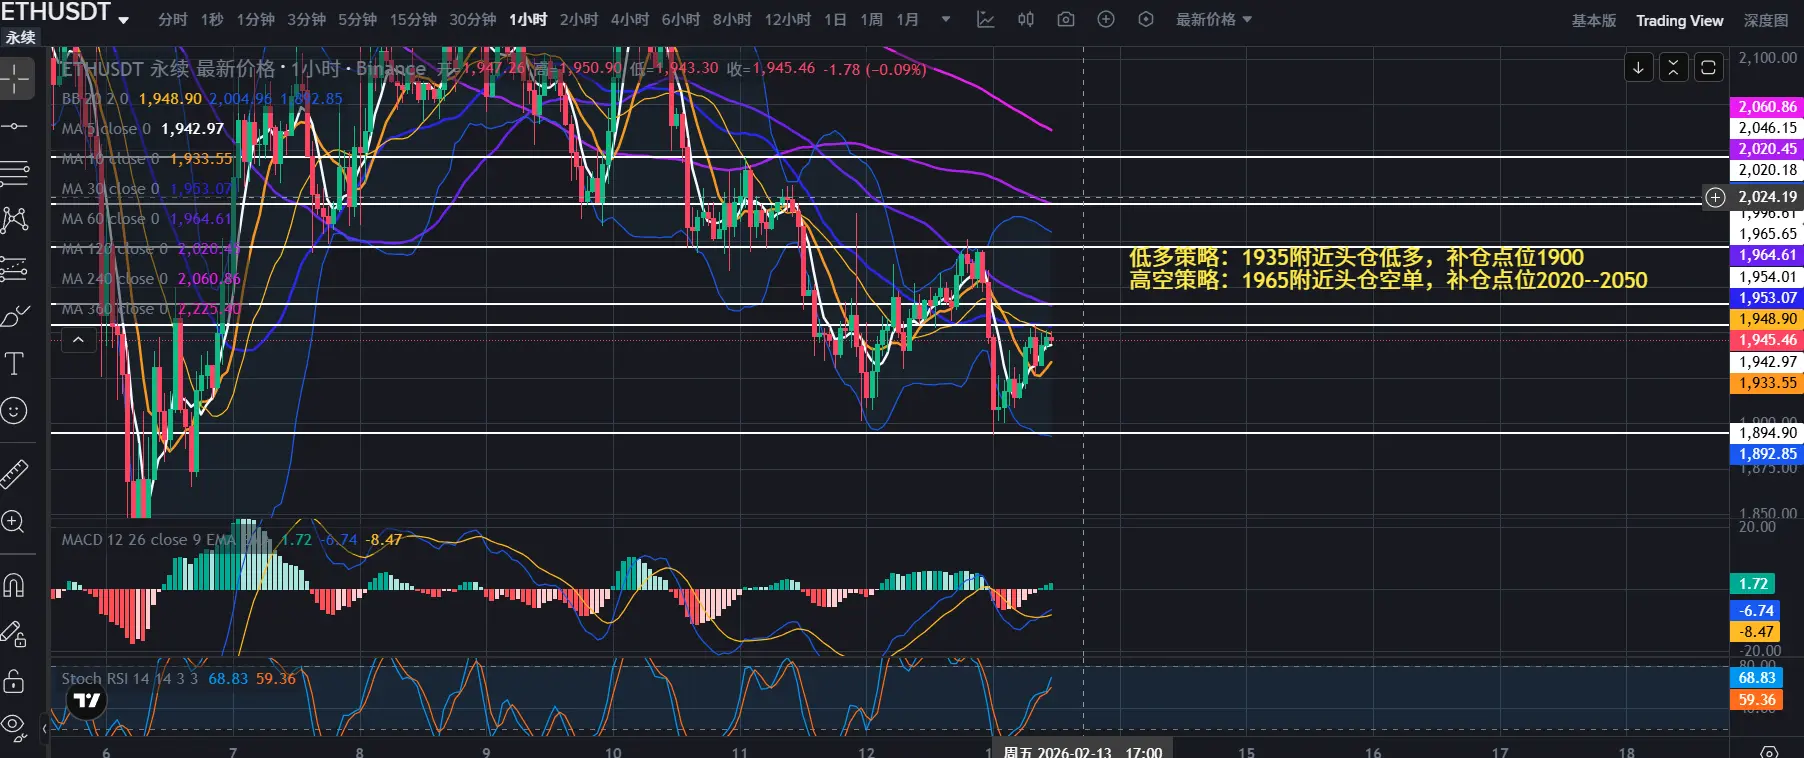The image size is (1804, 758).
Task: Select the brush drawing tool
Action: pyautogui.click(x=15, y=316)
